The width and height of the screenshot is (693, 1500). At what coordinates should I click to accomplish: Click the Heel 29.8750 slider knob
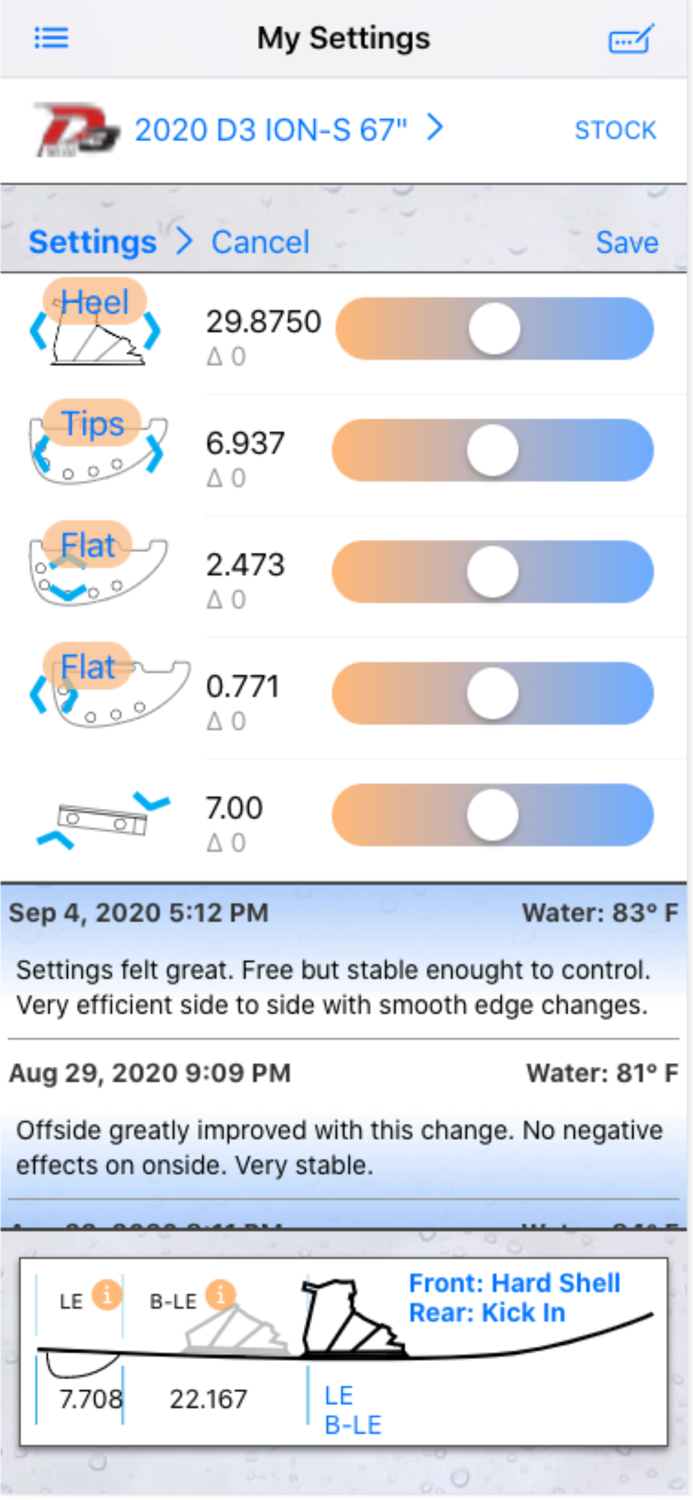[x=495, y=328]
